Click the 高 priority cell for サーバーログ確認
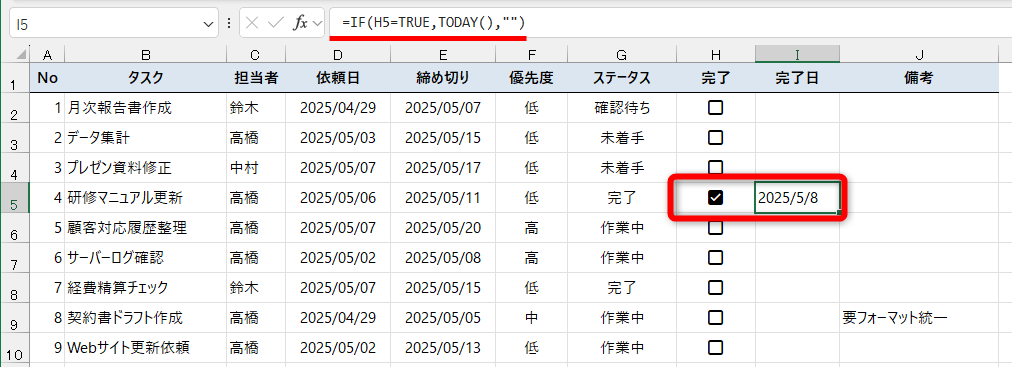1012x367 pixels. 531,257
